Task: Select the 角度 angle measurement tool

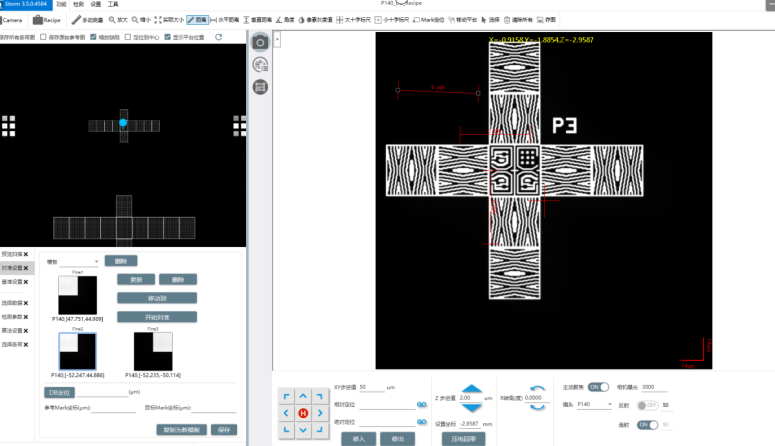Action: point(286,19)
